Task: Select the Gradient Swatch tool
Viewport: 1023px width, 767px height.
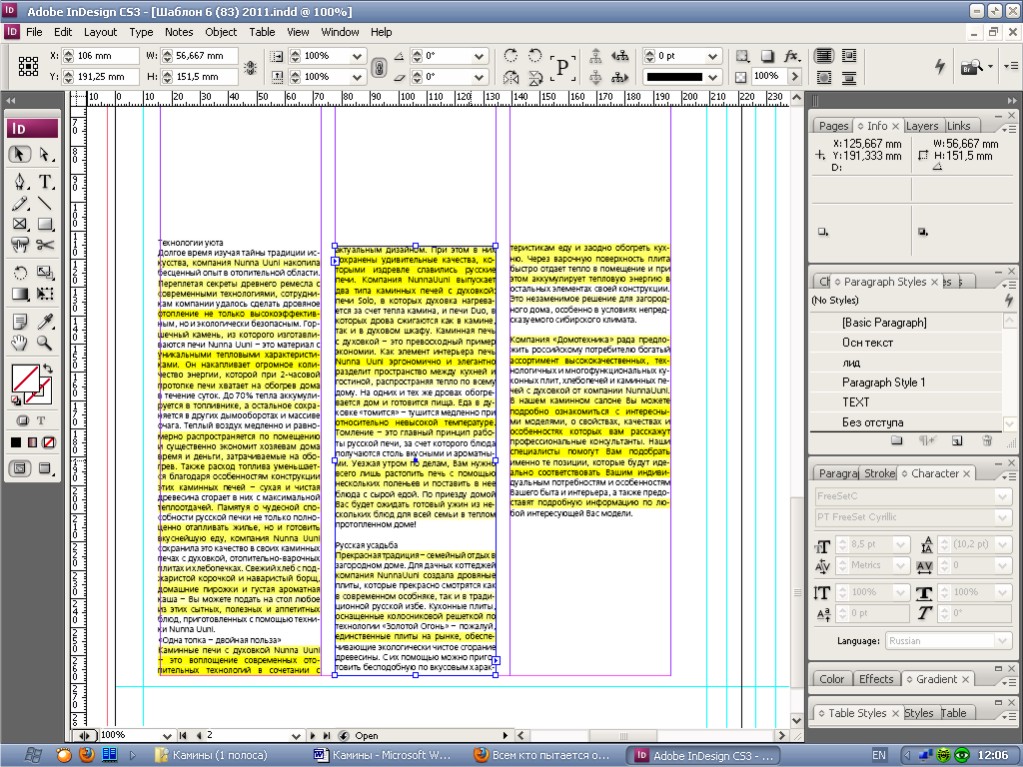Action: [20, 293]
